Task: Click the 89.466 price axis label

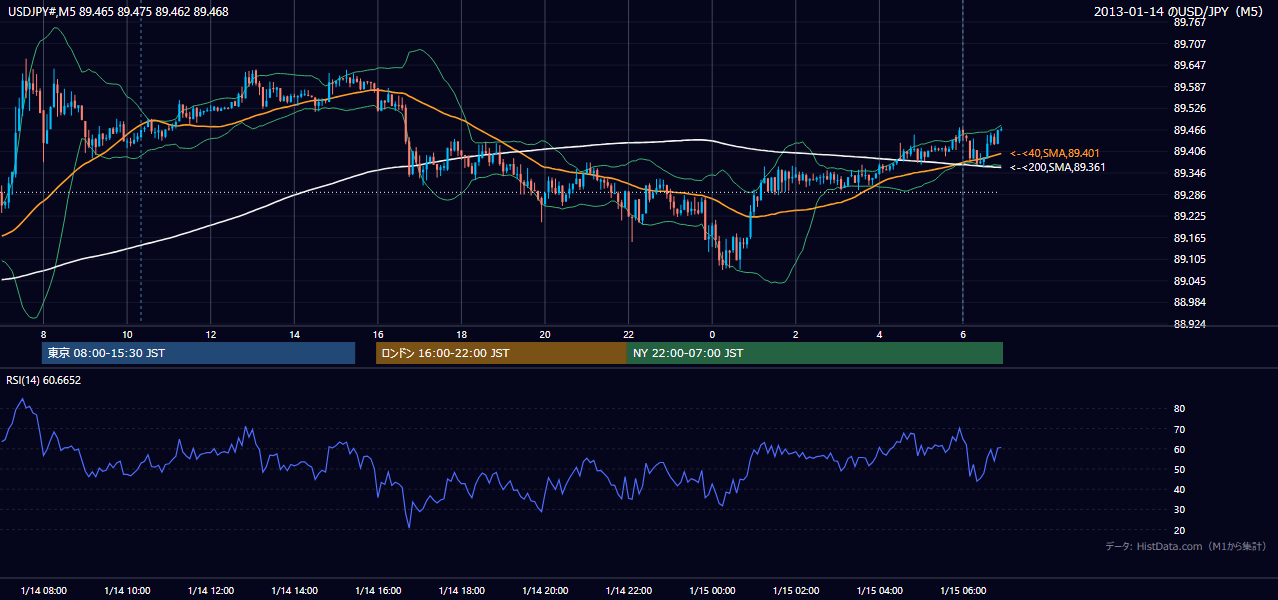Action: pyautogui.click(x=1189, y=130)
